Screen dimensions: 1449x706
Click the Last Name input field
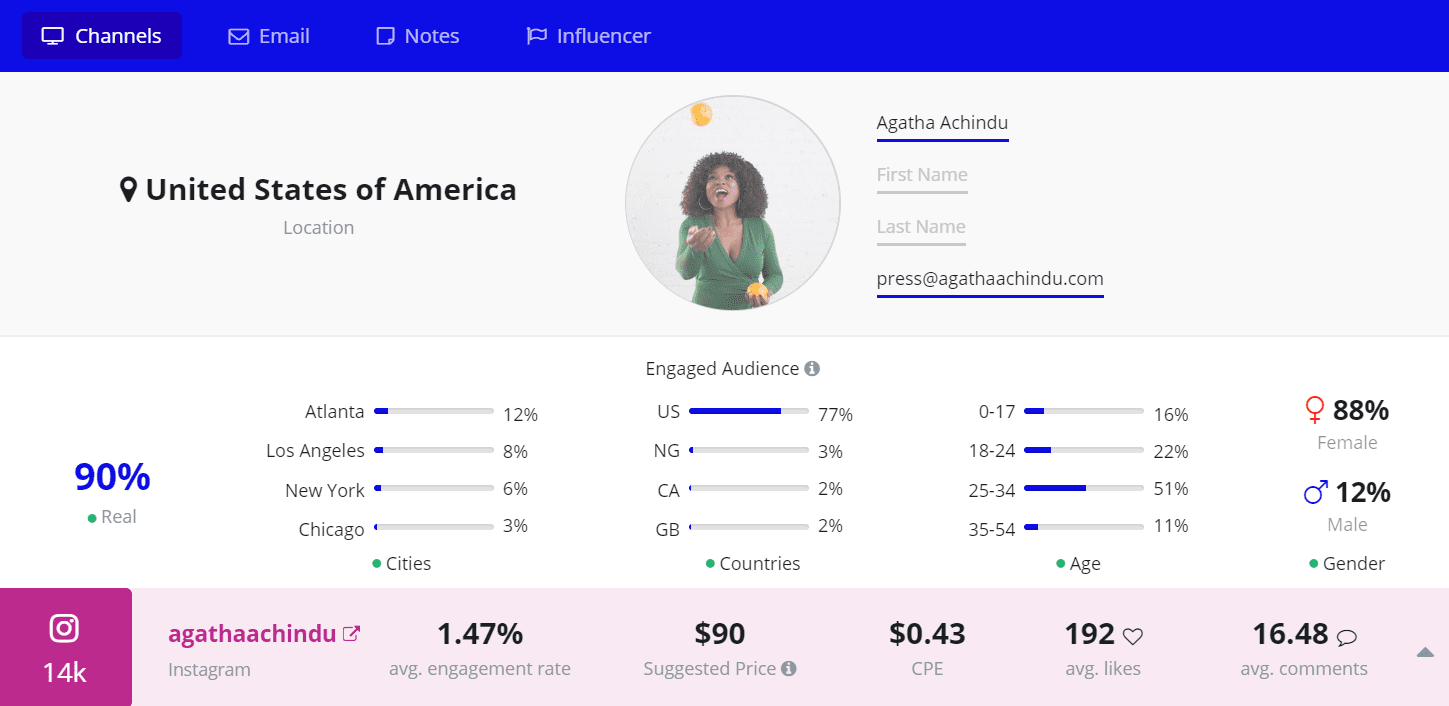[921, 227]
